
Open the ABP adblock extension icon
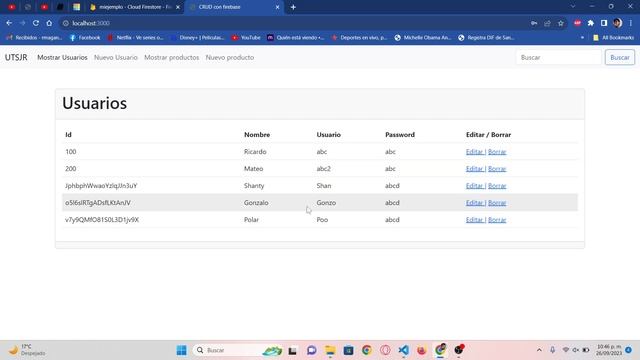[x=577, y=23]
